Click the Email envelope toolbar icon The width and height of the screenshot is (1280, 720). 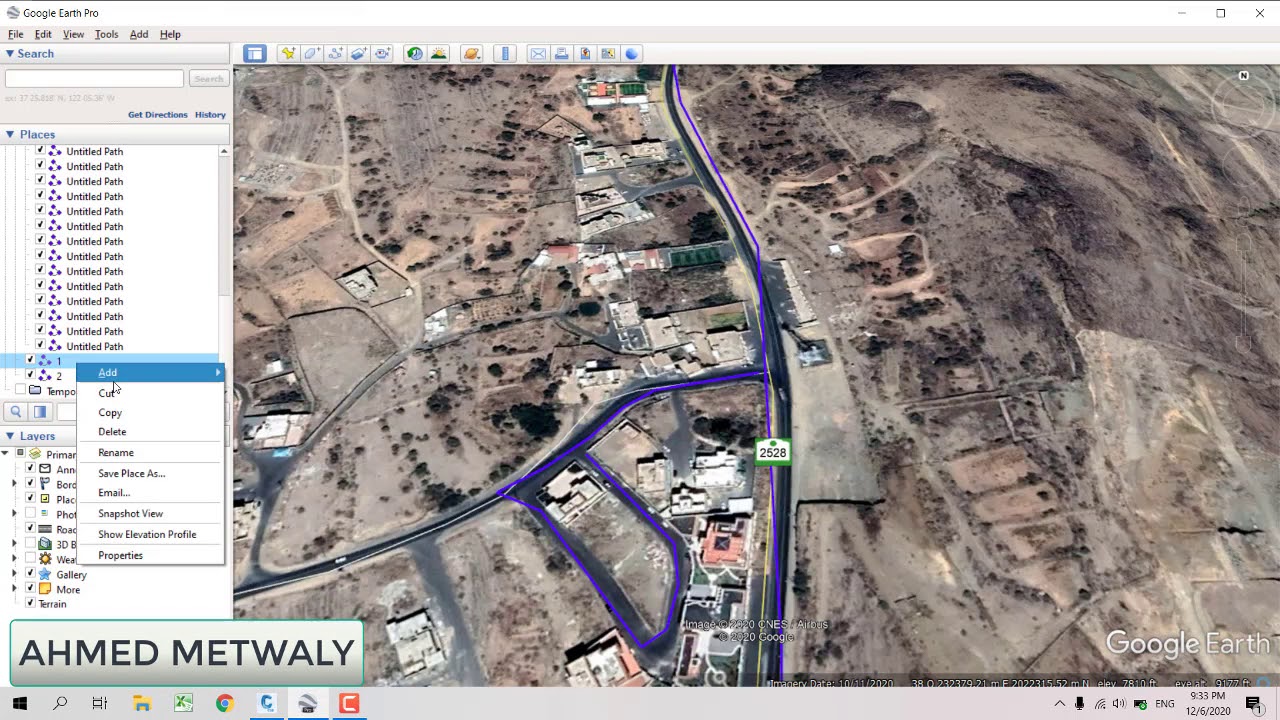[538, 54]
